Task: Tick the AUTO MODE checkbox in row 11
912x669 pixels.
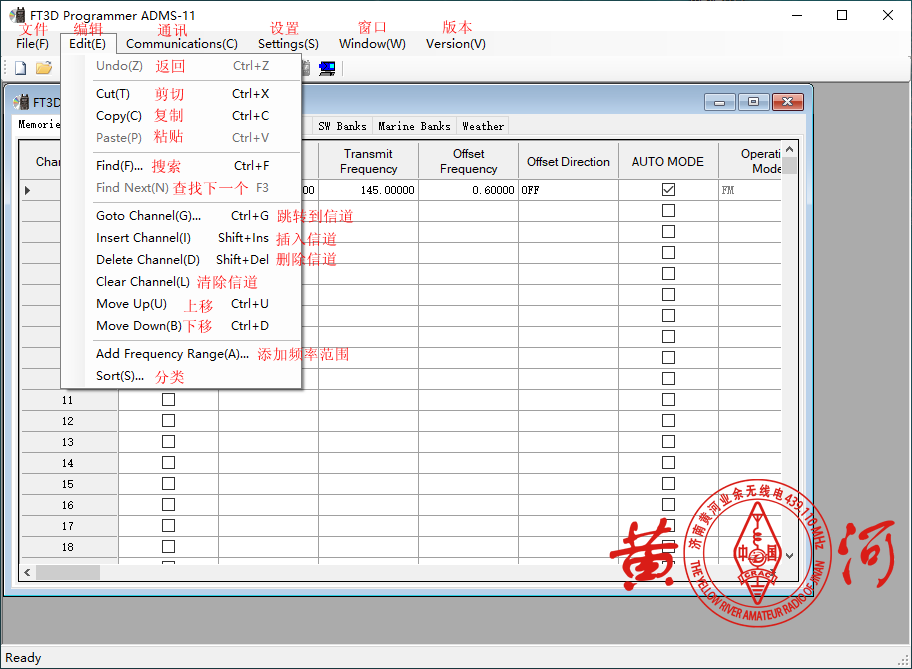Action: tap(668, 400)
